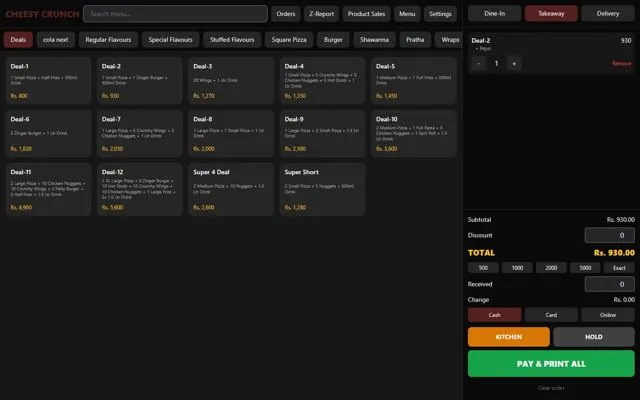Switch to the Burger category
This screenshot has height=400, width=640.
tap(333, 40)
